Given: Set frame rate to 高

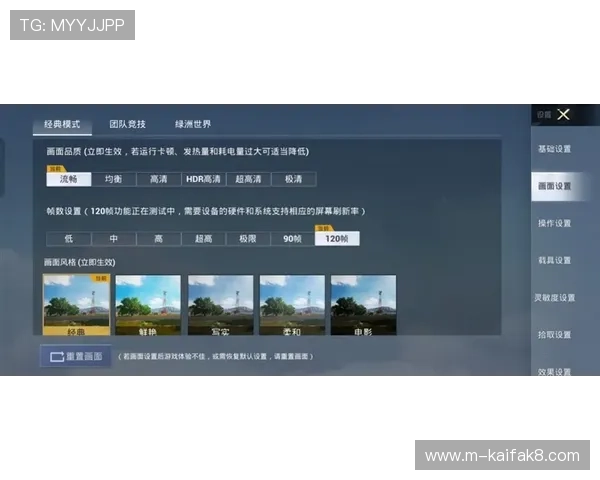Looking at the screenshot, I should (x=158, y=239).
